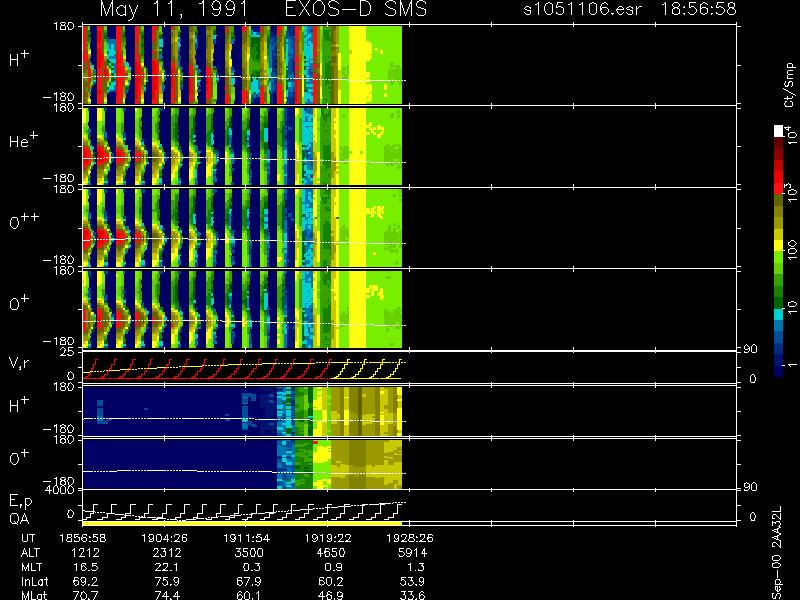Click the white top segment of color bar
The image size is (800, 600).
(x=779, y=131)
